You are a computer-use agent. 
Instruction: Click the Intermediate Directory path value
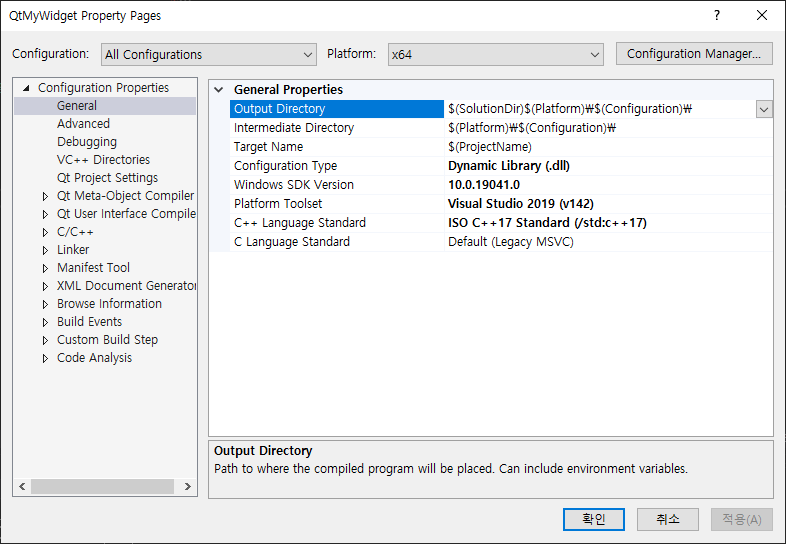(532, 128)
